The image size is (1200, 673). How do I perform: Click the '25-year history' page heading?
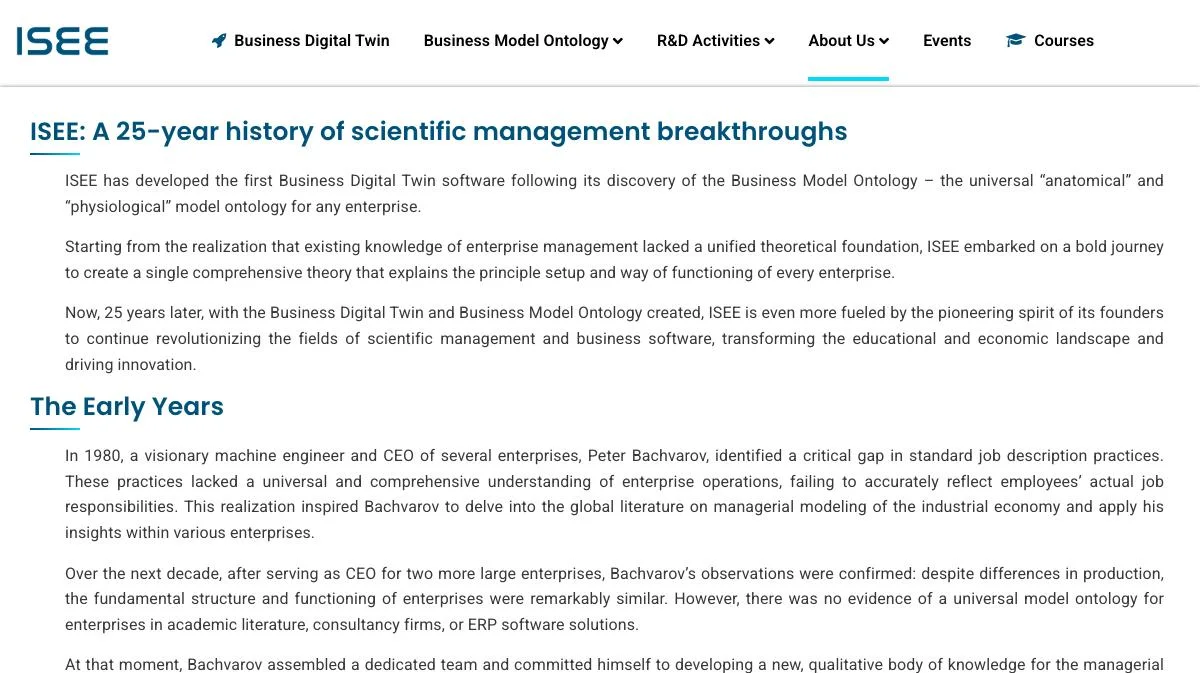click(x=438, y=132)
